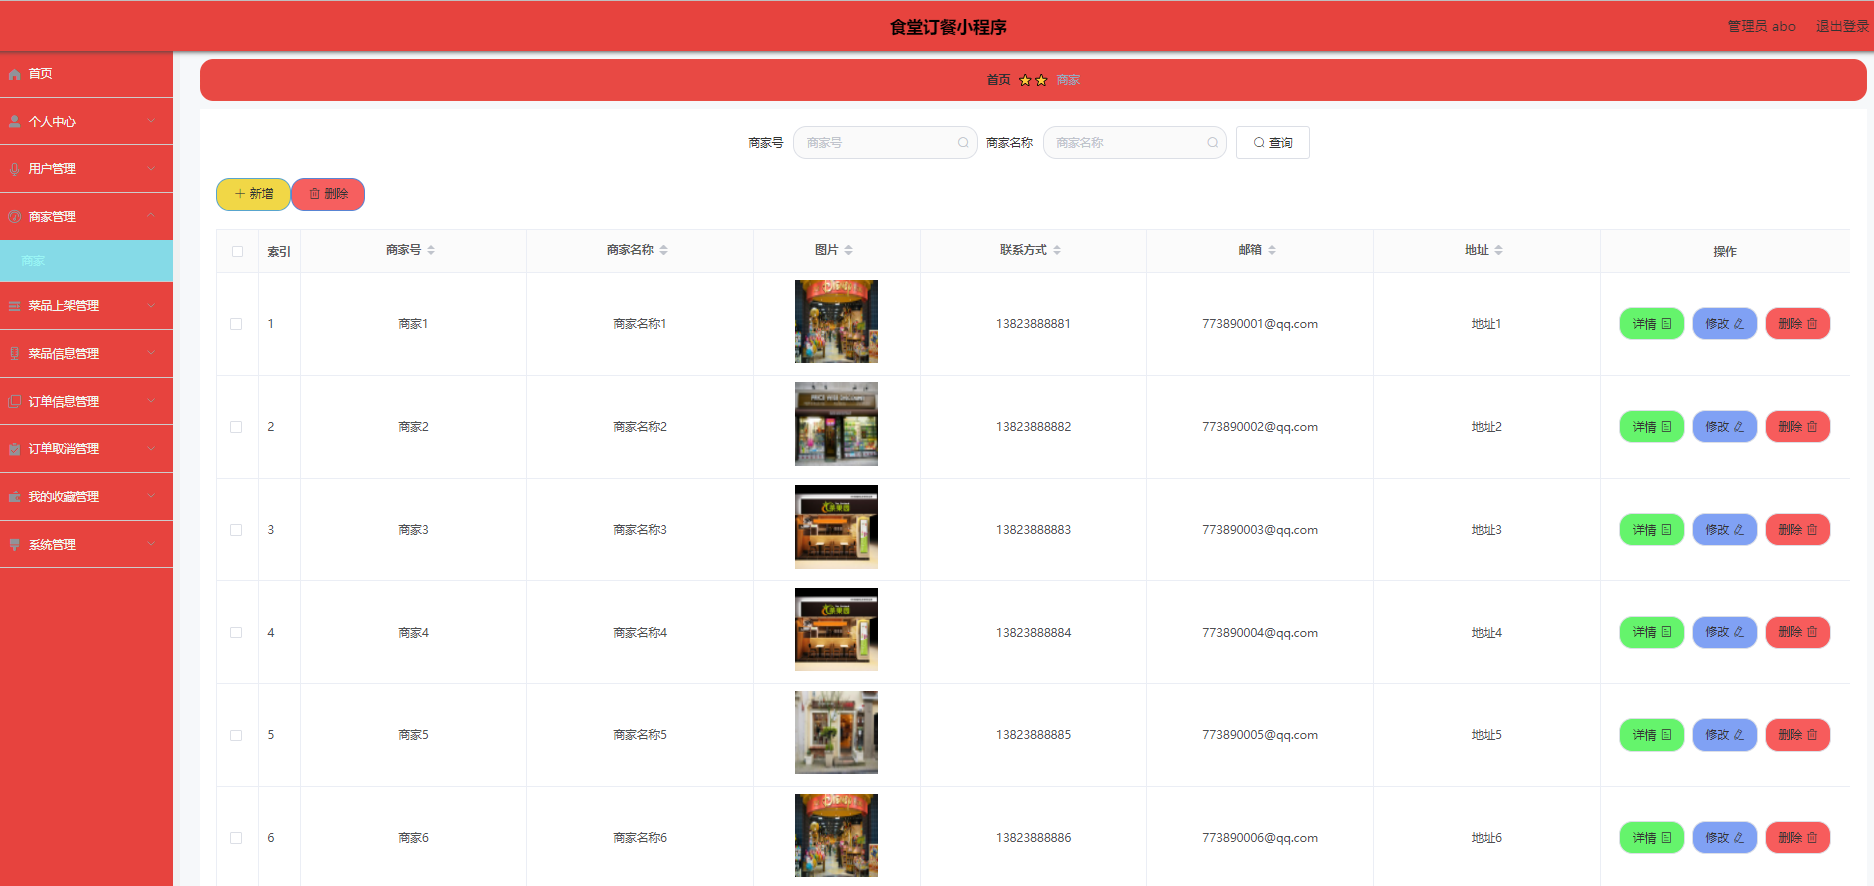Click 删除 delete for 商家6
Image resolution: width=1874 pixels, height=886 pixels.
(1797, 838)
